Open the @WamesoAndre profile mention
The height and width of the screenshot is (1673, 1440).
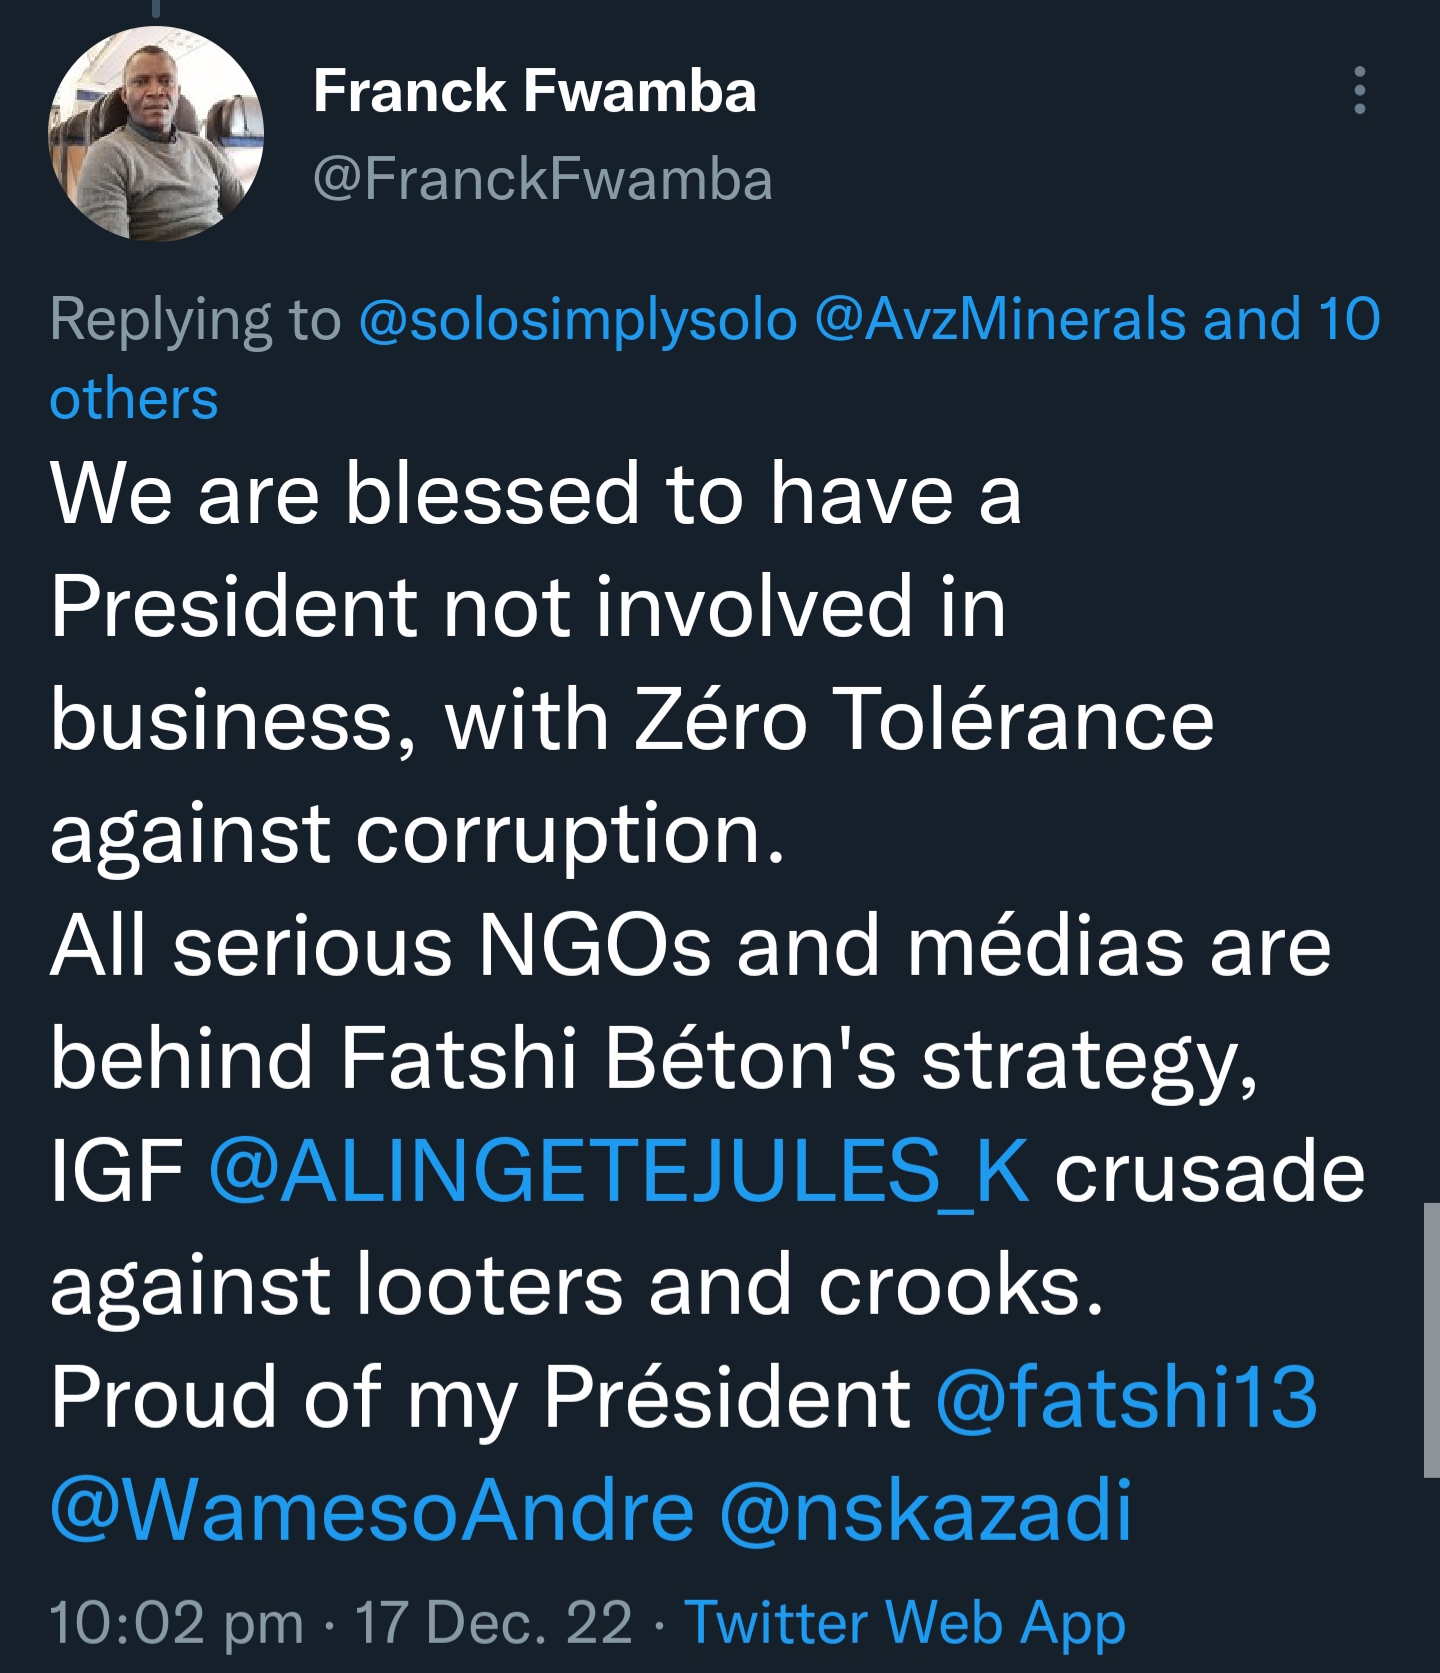click(x=372, y=1510)
